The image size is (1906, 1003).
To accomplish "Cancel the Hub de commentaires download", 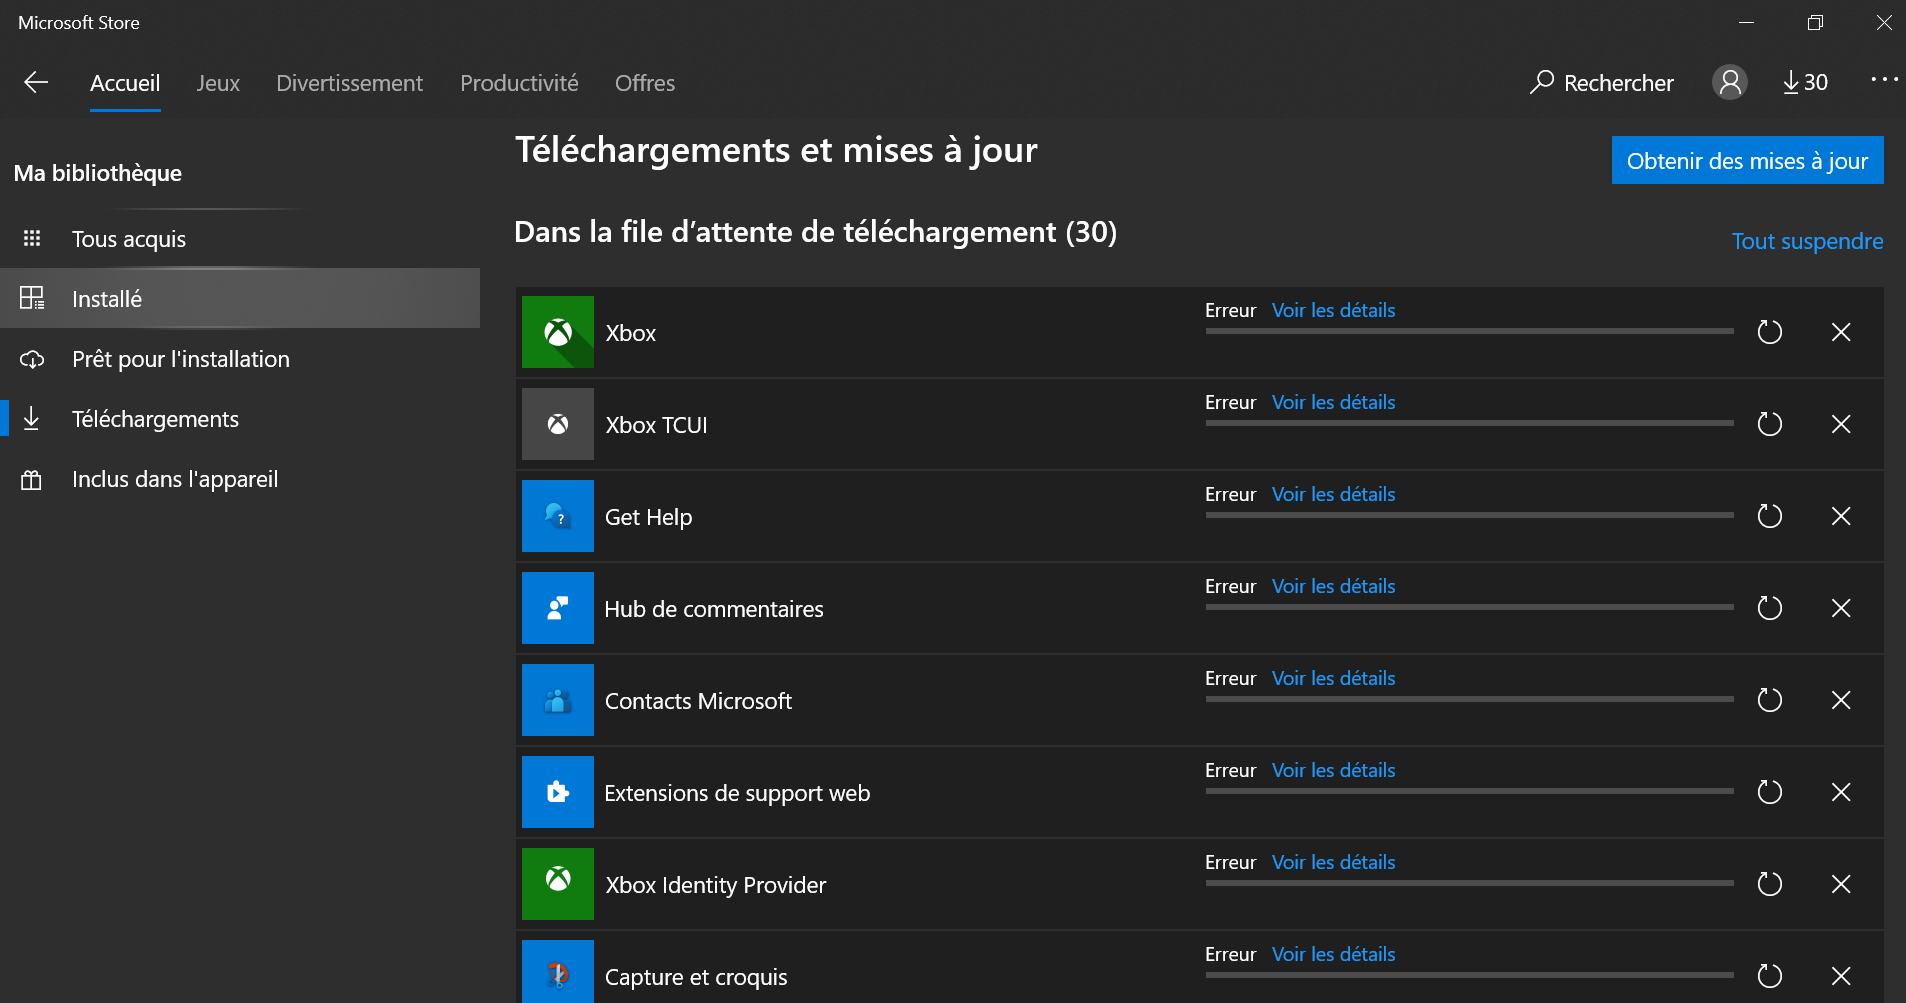I will point(1841,608).
